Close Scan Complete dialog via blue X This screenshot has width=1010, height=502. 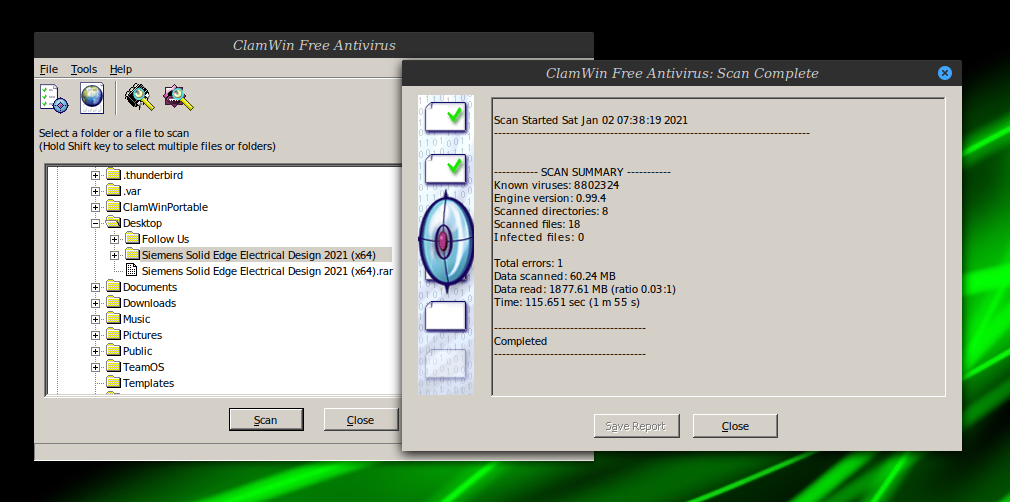point(944,73)
